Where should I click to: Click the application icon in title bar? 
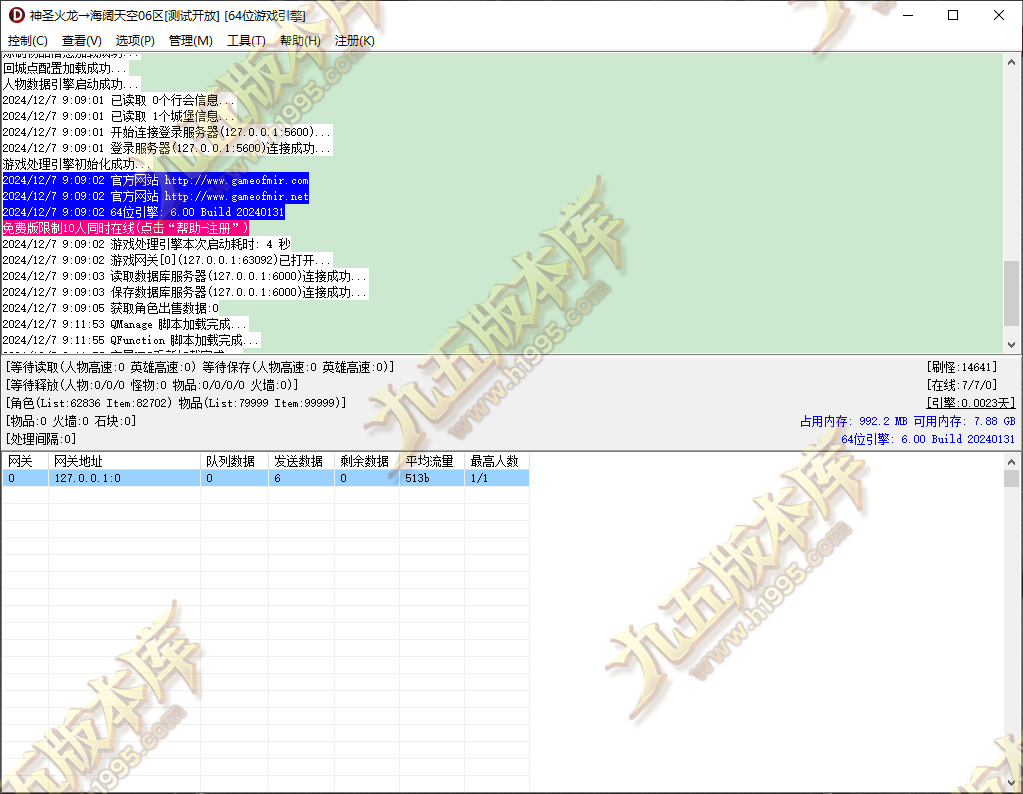[16, 15]
